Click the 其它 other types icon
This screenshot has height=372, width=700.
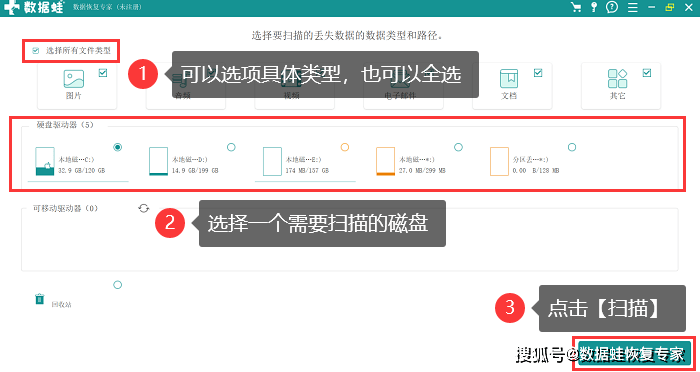tap(617, 79)
